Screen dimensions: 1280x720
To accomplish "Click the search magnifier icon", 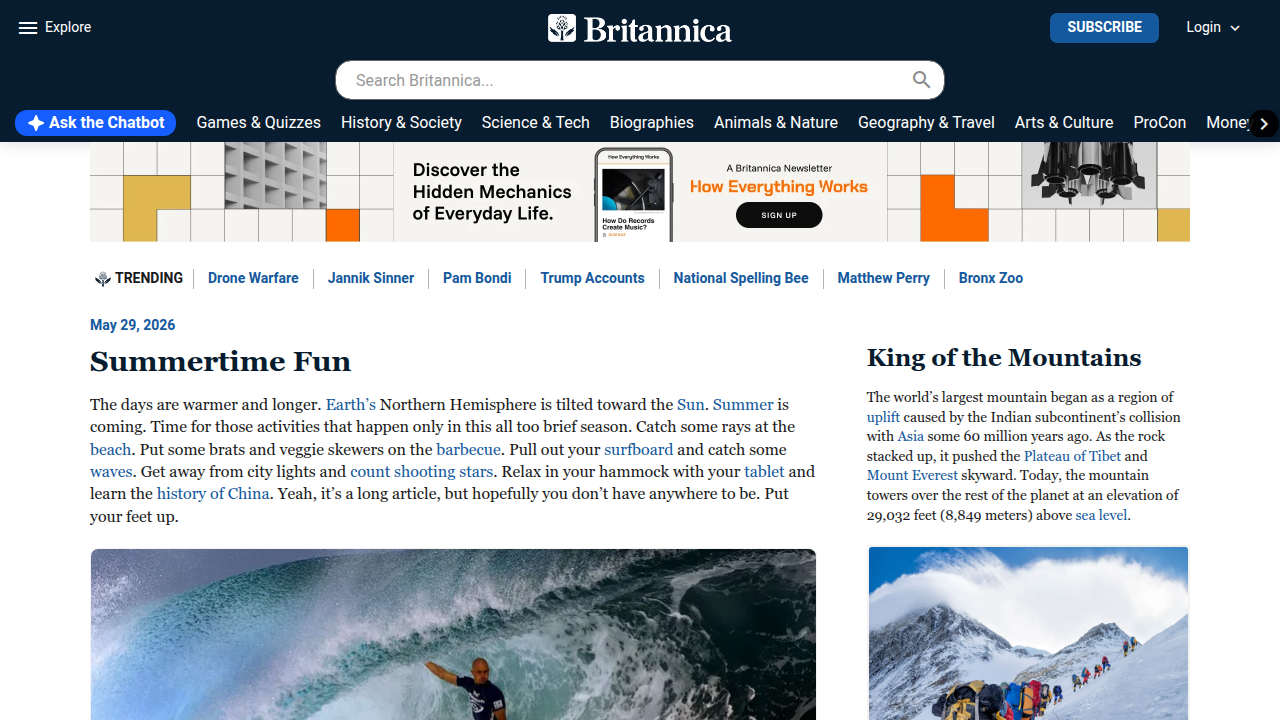I will tap(921, 80).
